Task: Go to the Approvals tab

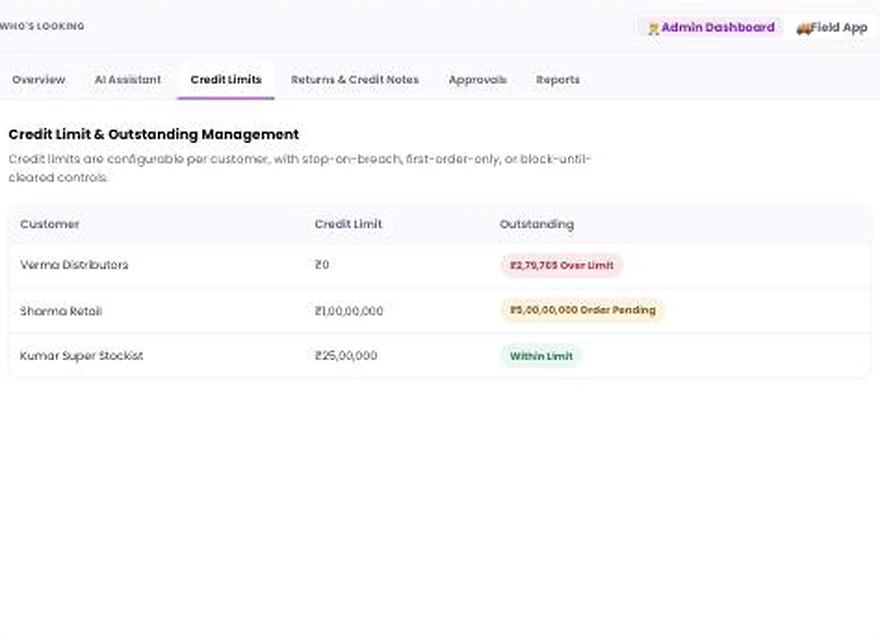Action: coord(478,80)
